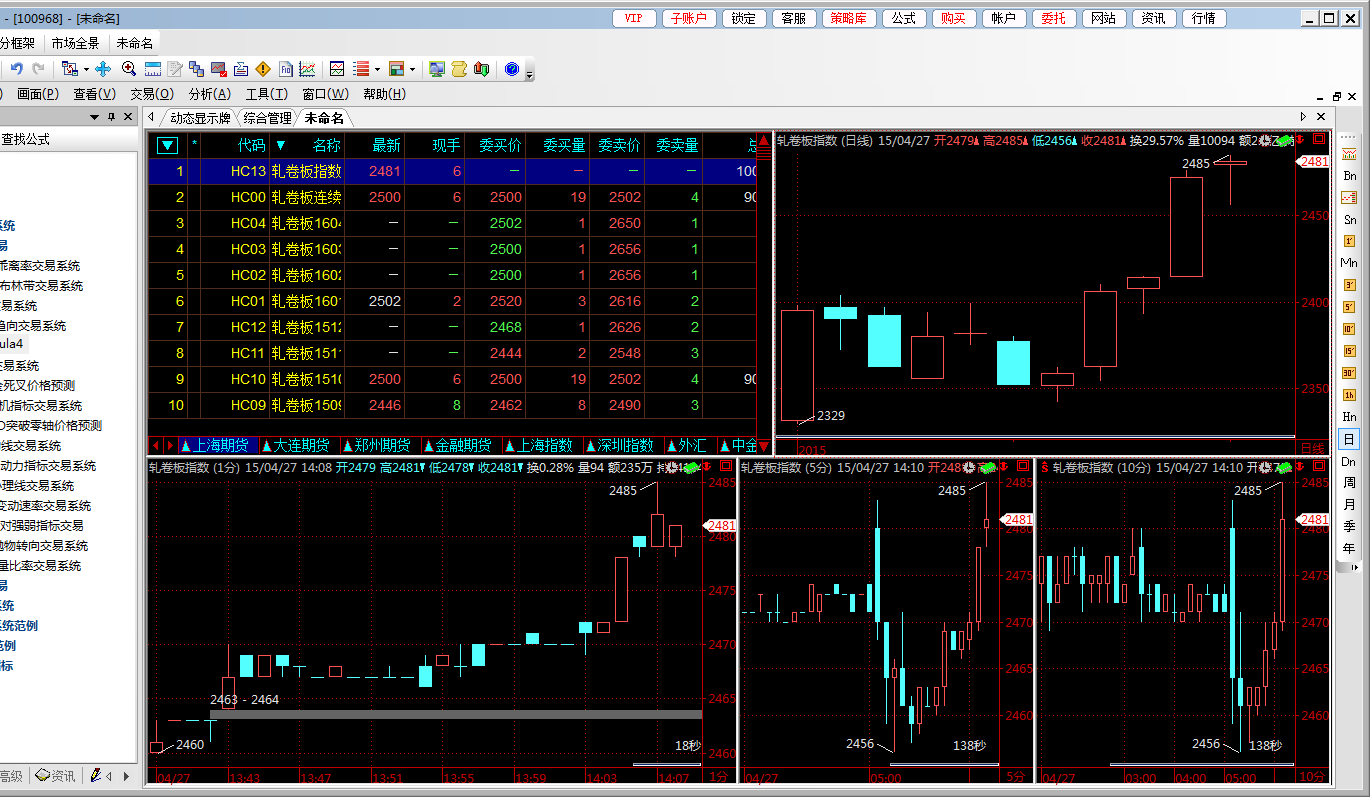
Task: Select the 1-hour period icon in right sidebar
Action: click(1349, 395)
